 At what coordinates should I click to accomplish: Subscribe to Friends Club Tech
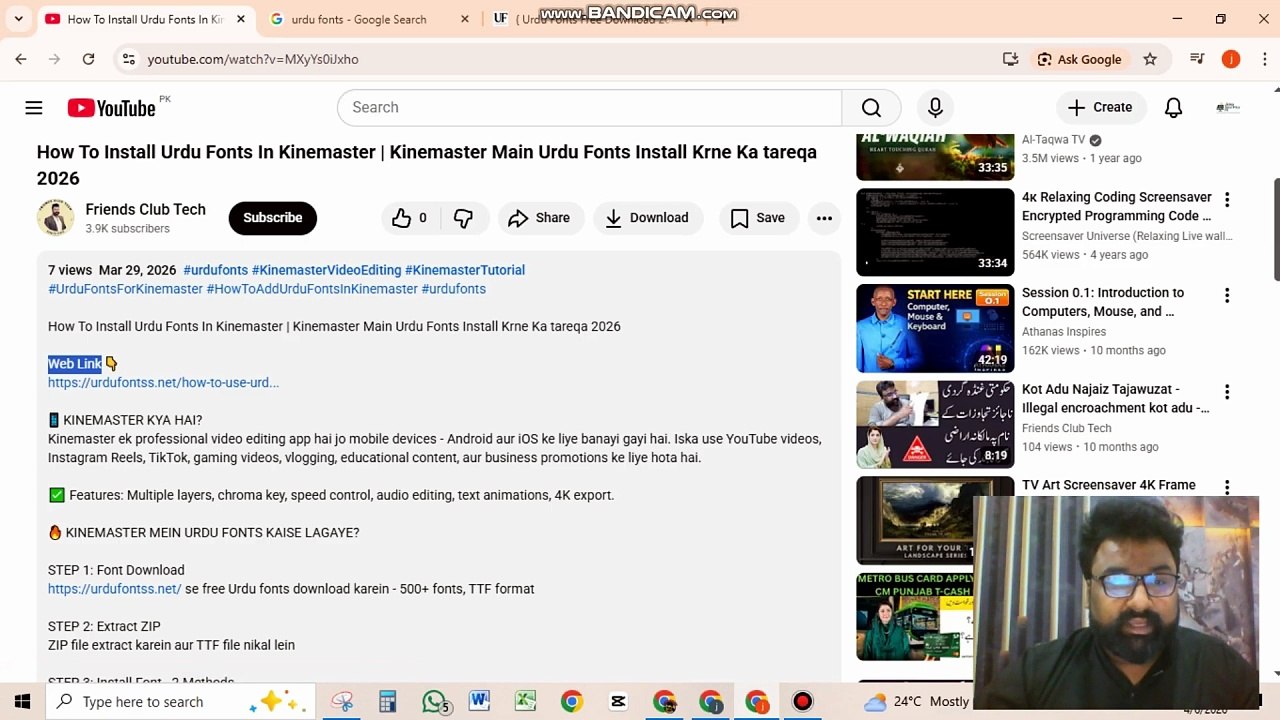point(272,217)
